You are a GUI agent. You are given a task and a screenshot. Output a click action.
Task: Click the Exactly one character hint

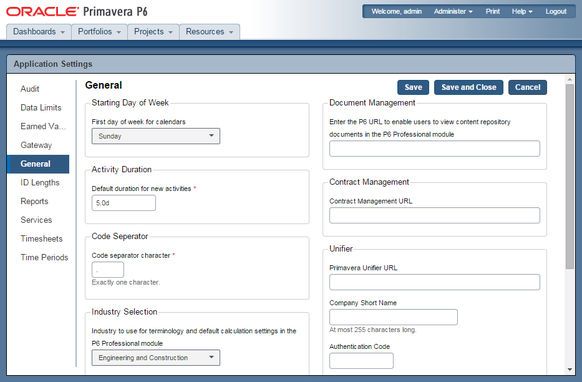[x=126, y=283]
